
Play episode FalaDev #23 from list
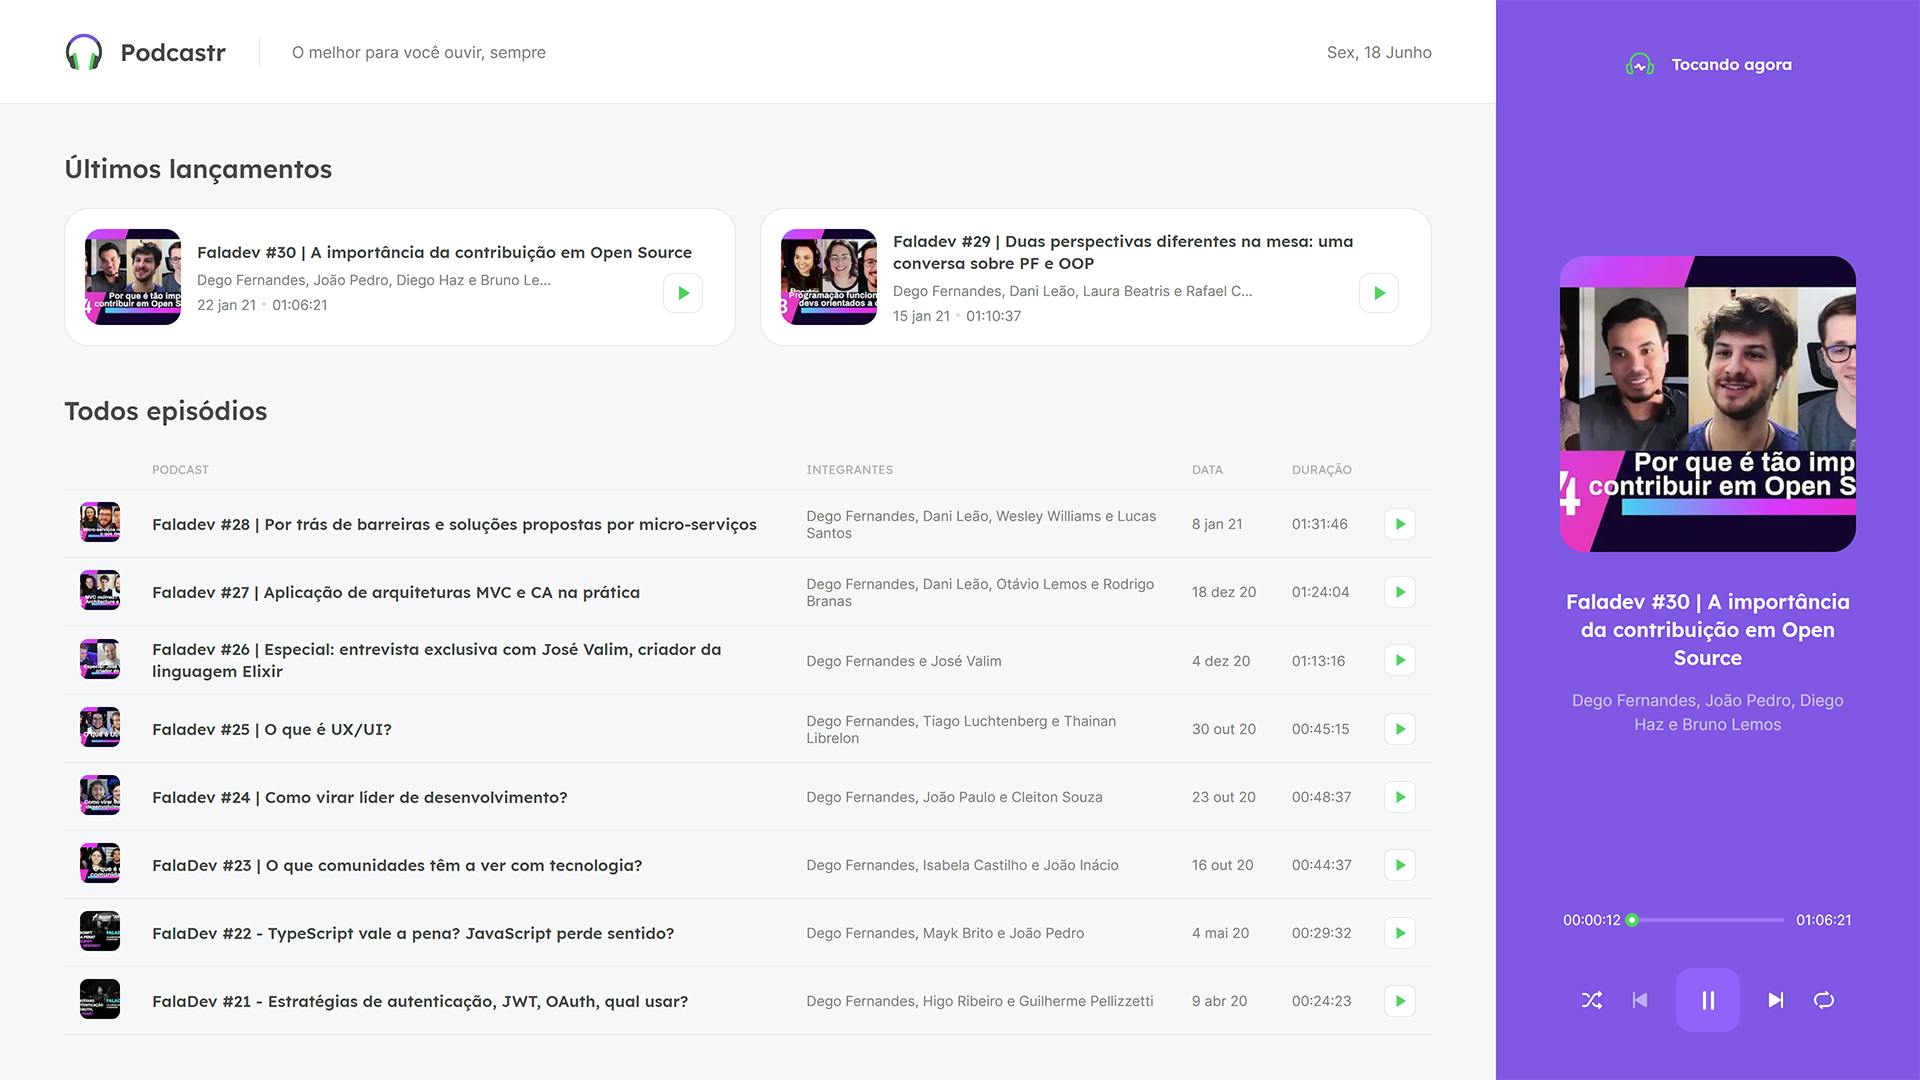coord(1400,865)
